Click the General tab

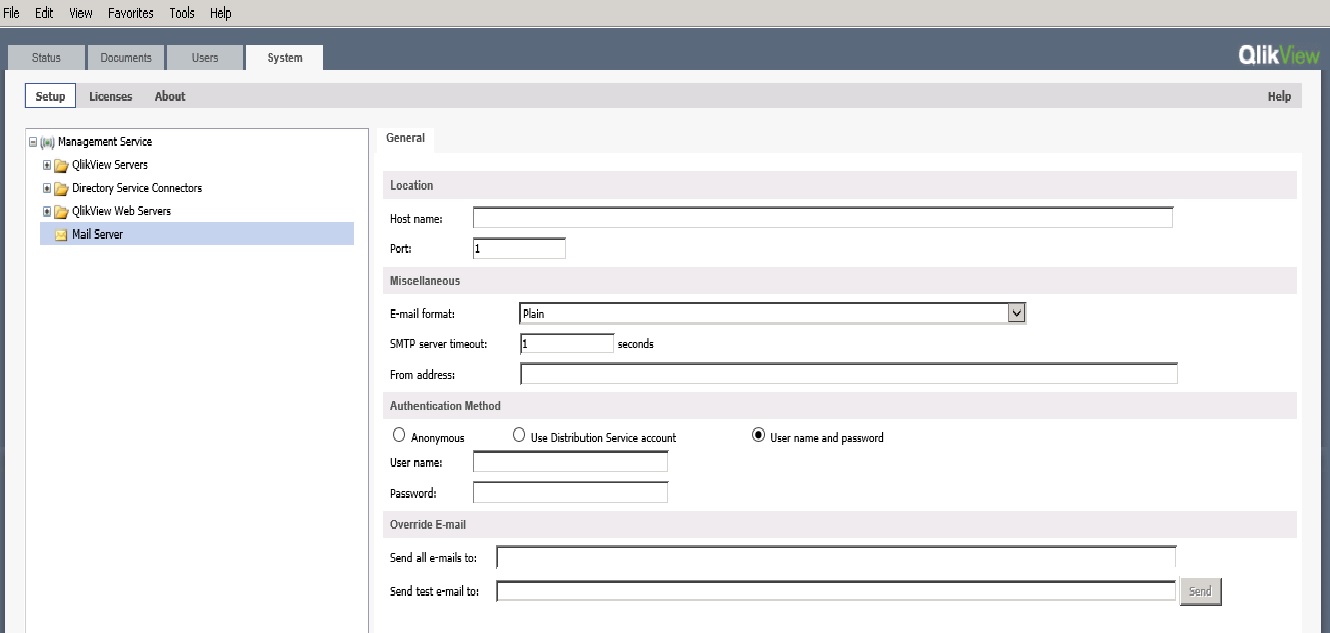(x=405, y=139)
